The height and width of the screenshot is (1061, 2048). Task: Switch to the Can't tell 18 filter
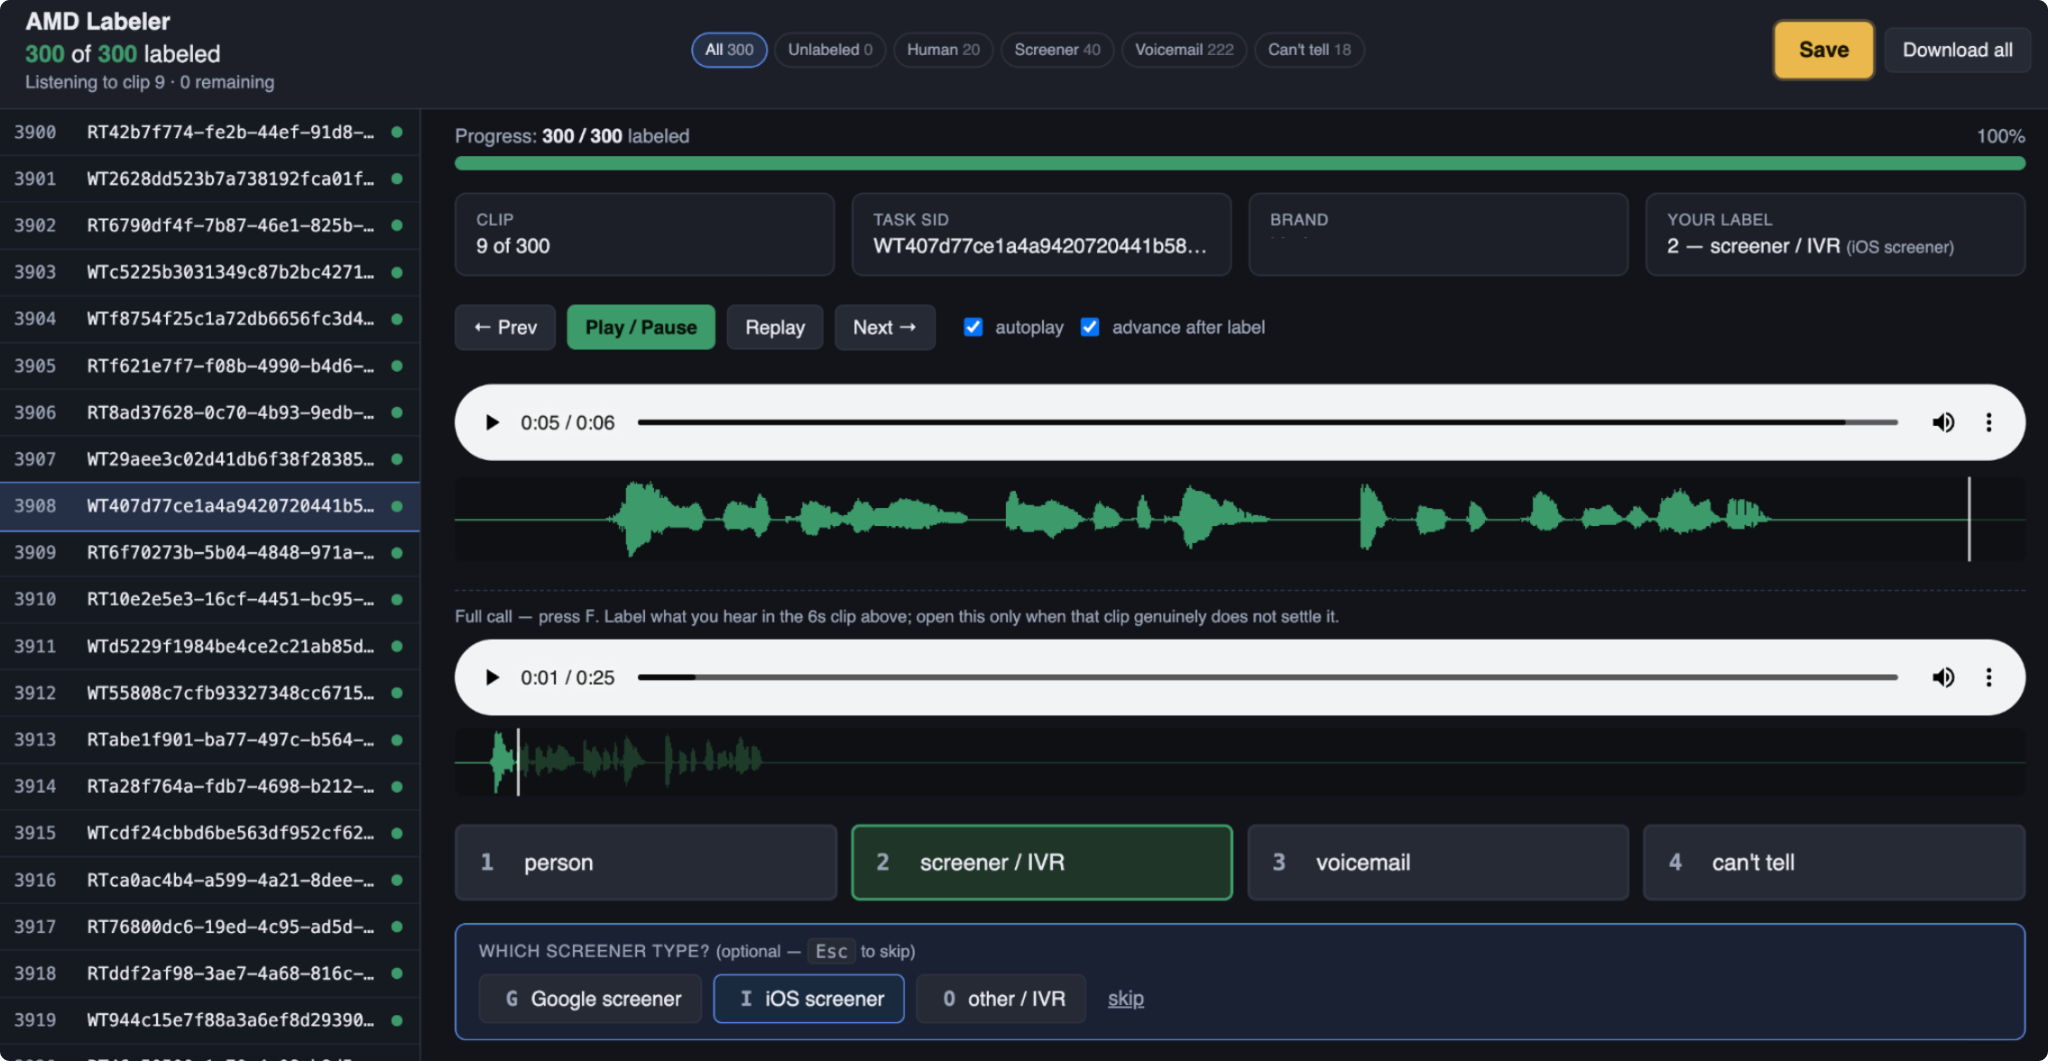[1309, 49]
